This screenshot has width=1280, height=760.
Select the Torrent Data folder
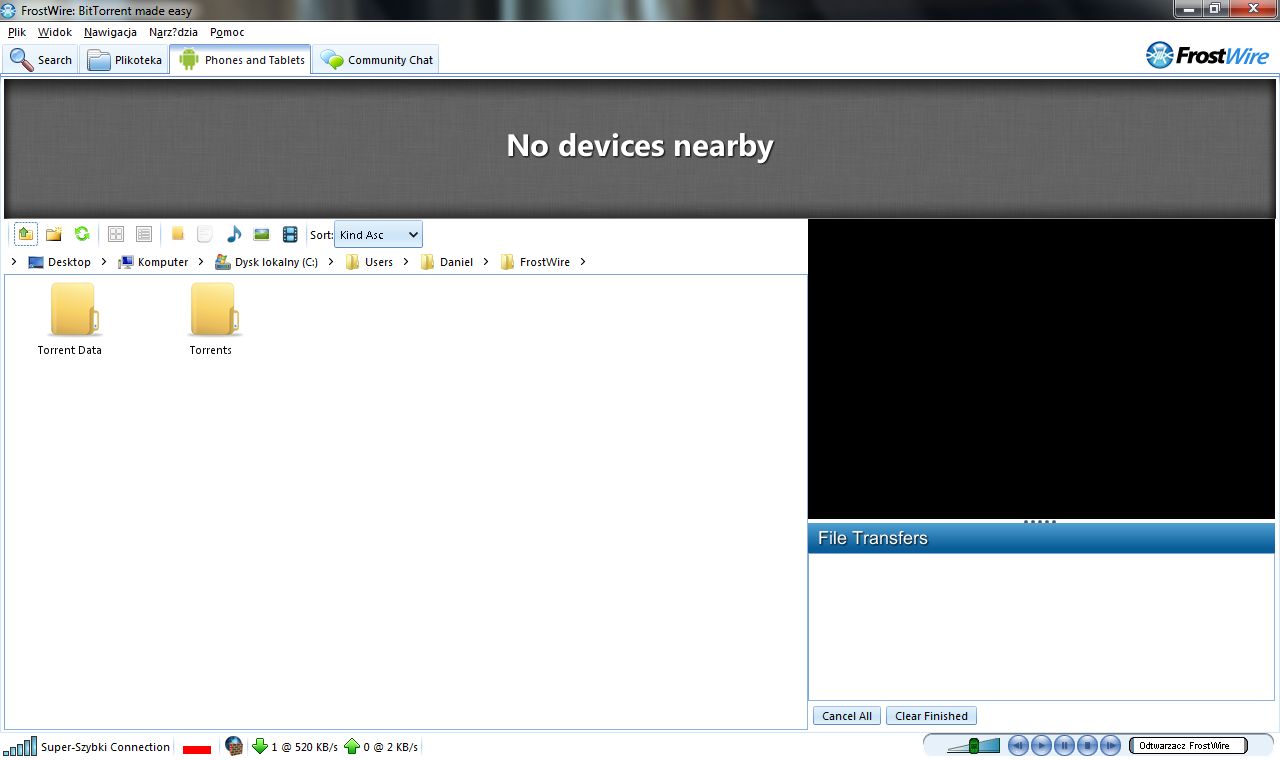(70, 319)
